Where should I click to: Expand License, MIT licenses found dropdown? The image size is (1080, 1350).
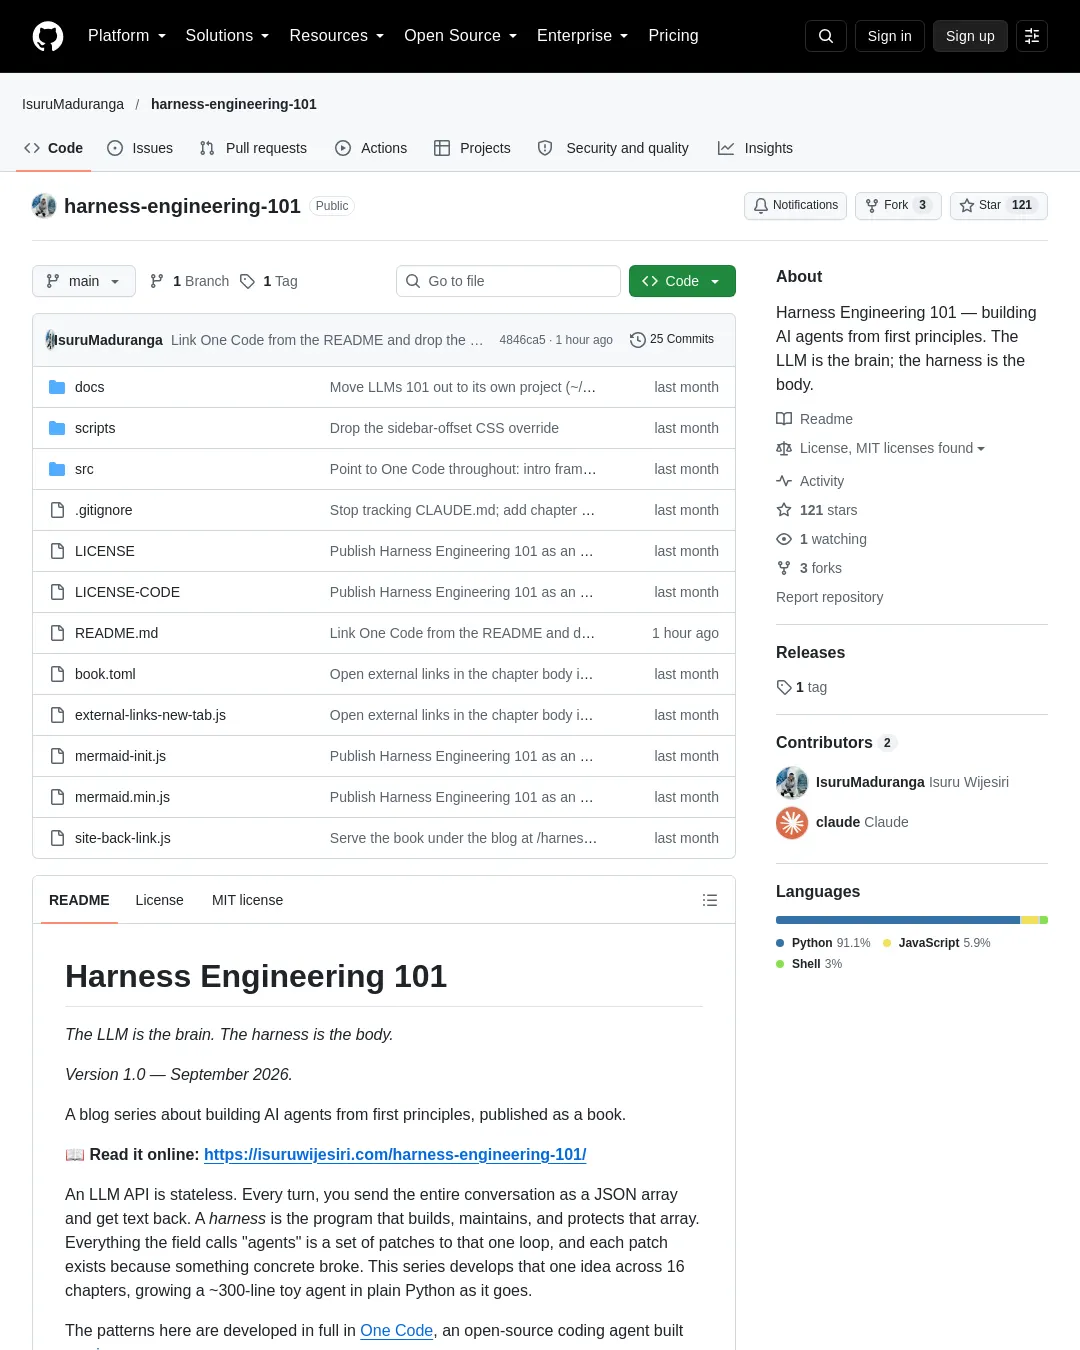(x=892, y=448)
